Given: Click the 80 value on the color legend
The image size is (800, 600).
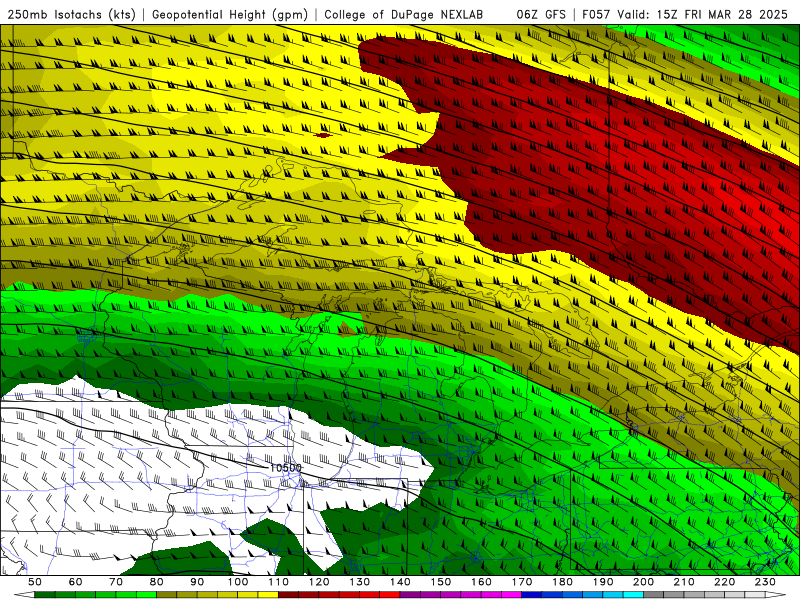Looking at the screenshot, I should (157, 582).
